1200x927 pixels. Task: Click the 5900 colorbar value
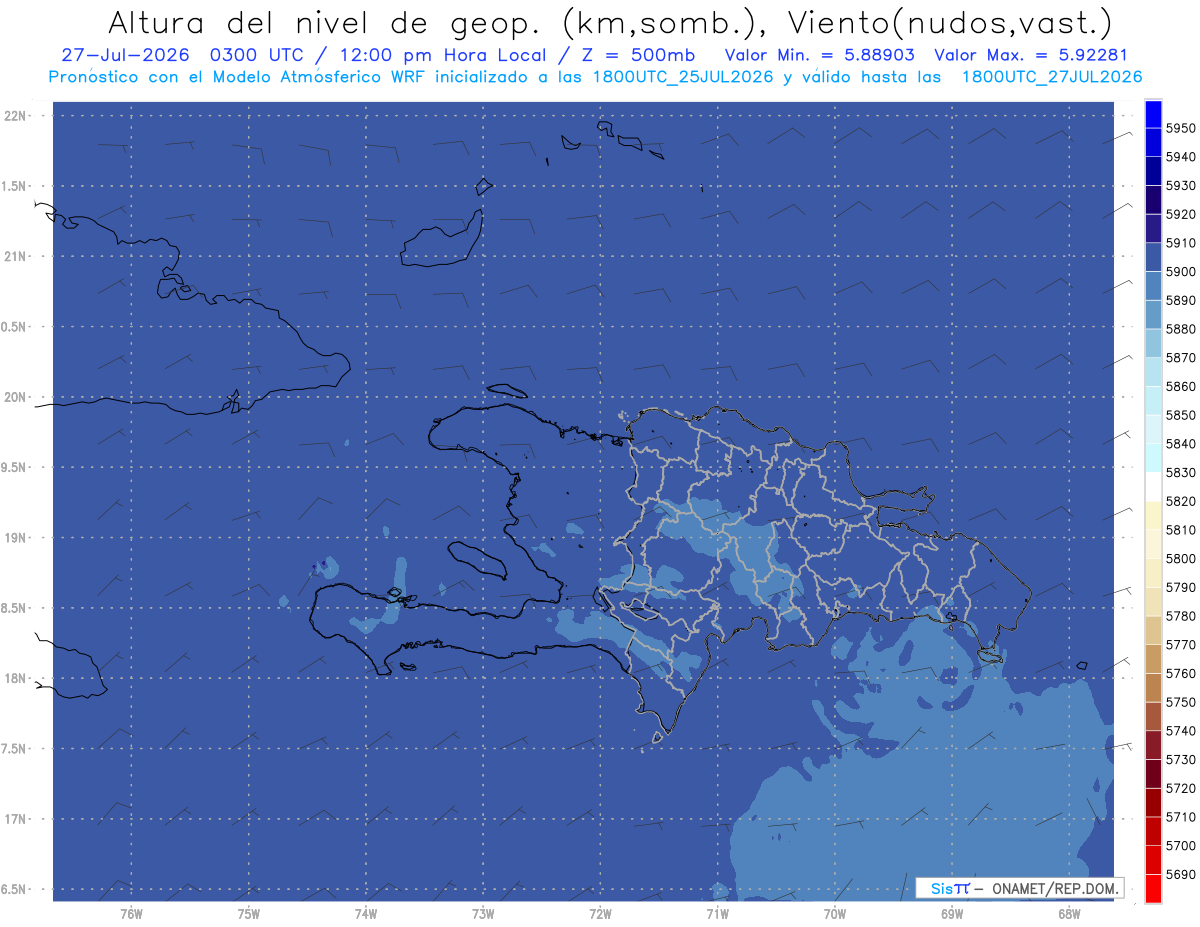[1181, 271]
